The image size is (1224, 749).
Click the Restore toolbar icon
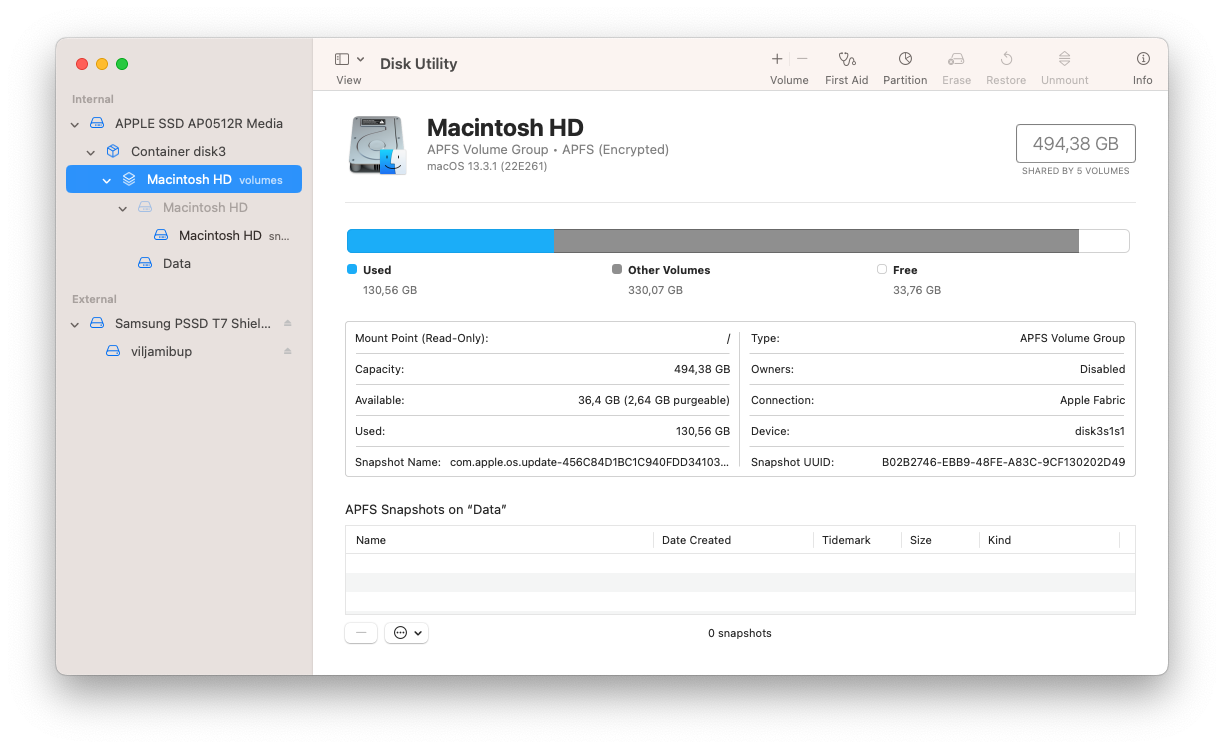[x=1006, y=59]
